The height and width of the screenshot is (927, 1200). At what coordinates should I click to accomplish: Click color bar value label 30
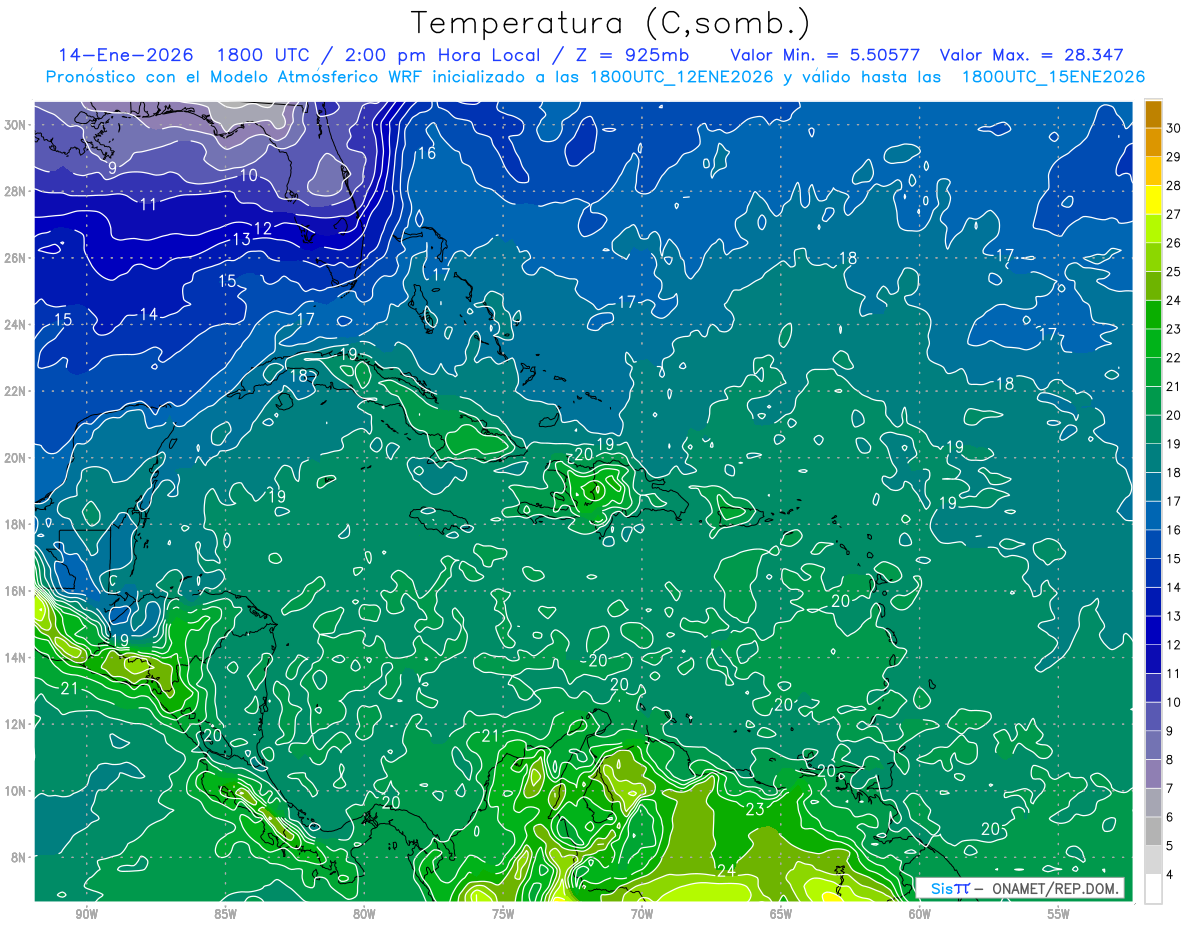[1174, 128]
